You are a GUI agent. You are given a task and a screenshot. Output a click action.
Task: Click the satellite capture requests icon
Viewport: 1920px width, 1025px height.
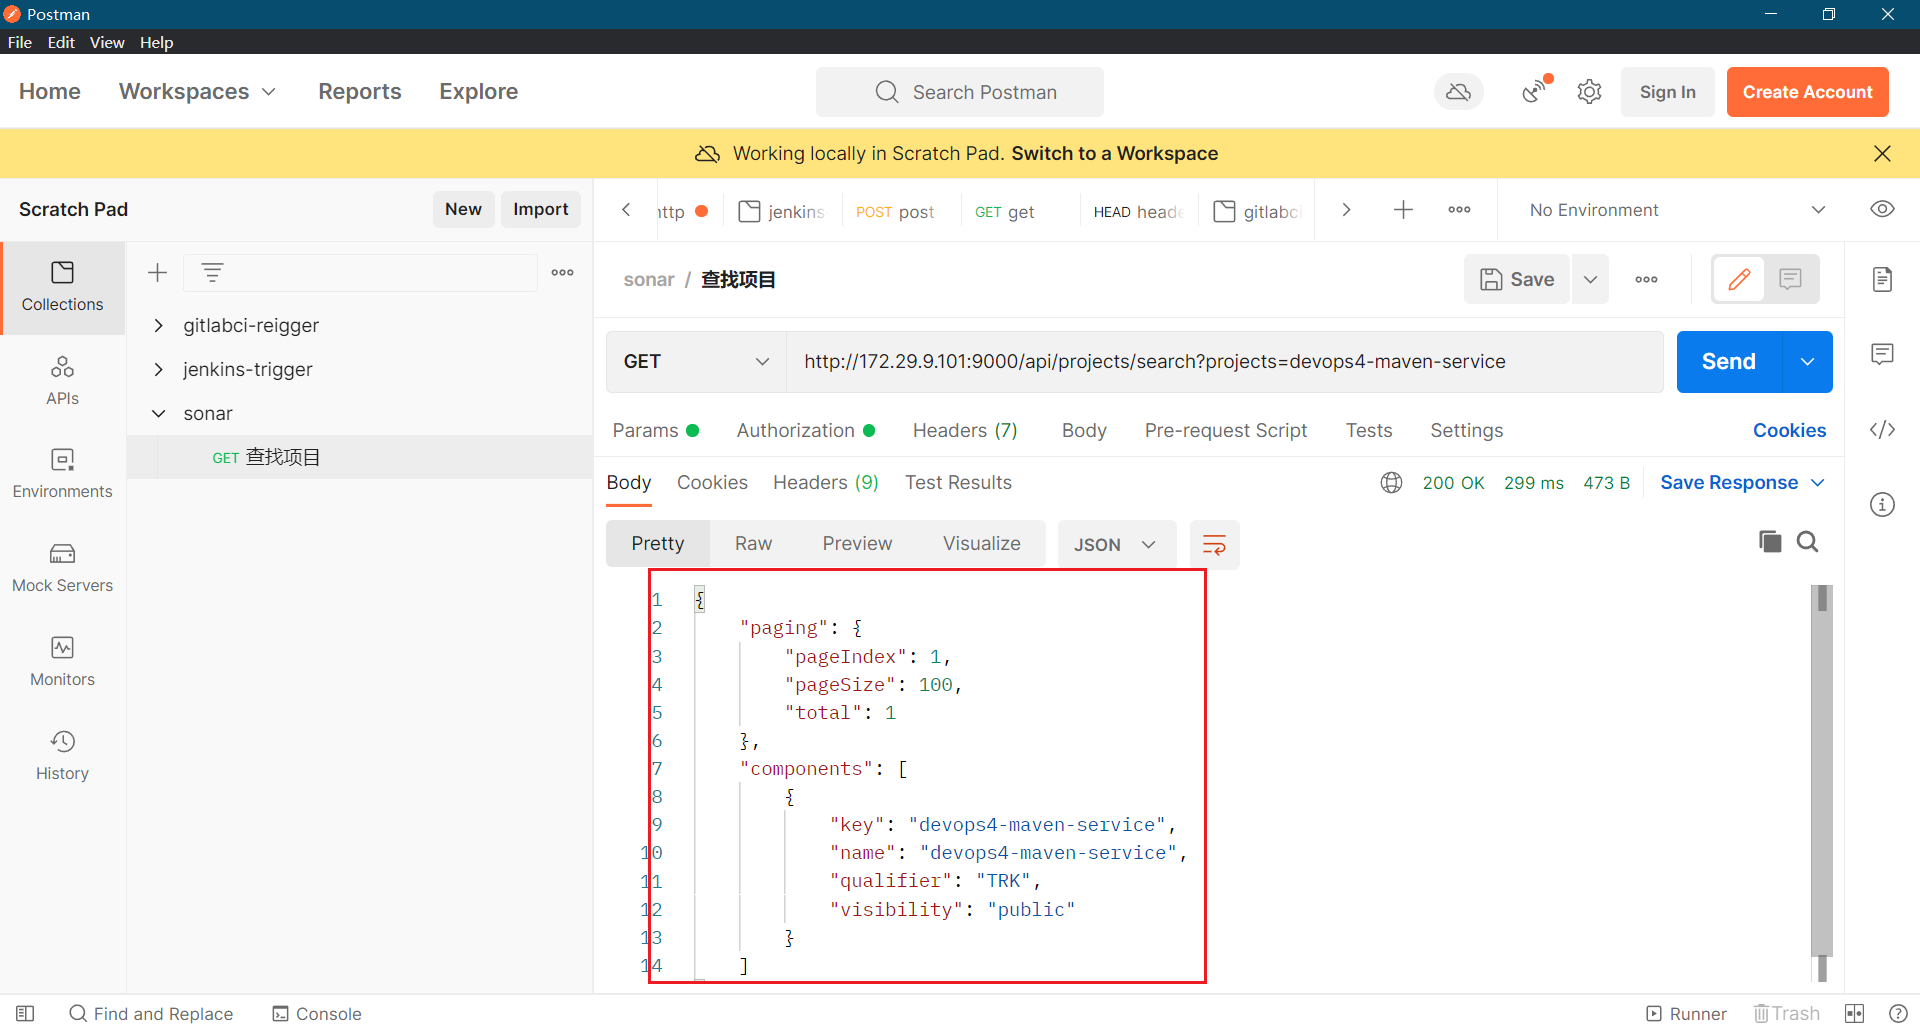(x=1536, y=90)
